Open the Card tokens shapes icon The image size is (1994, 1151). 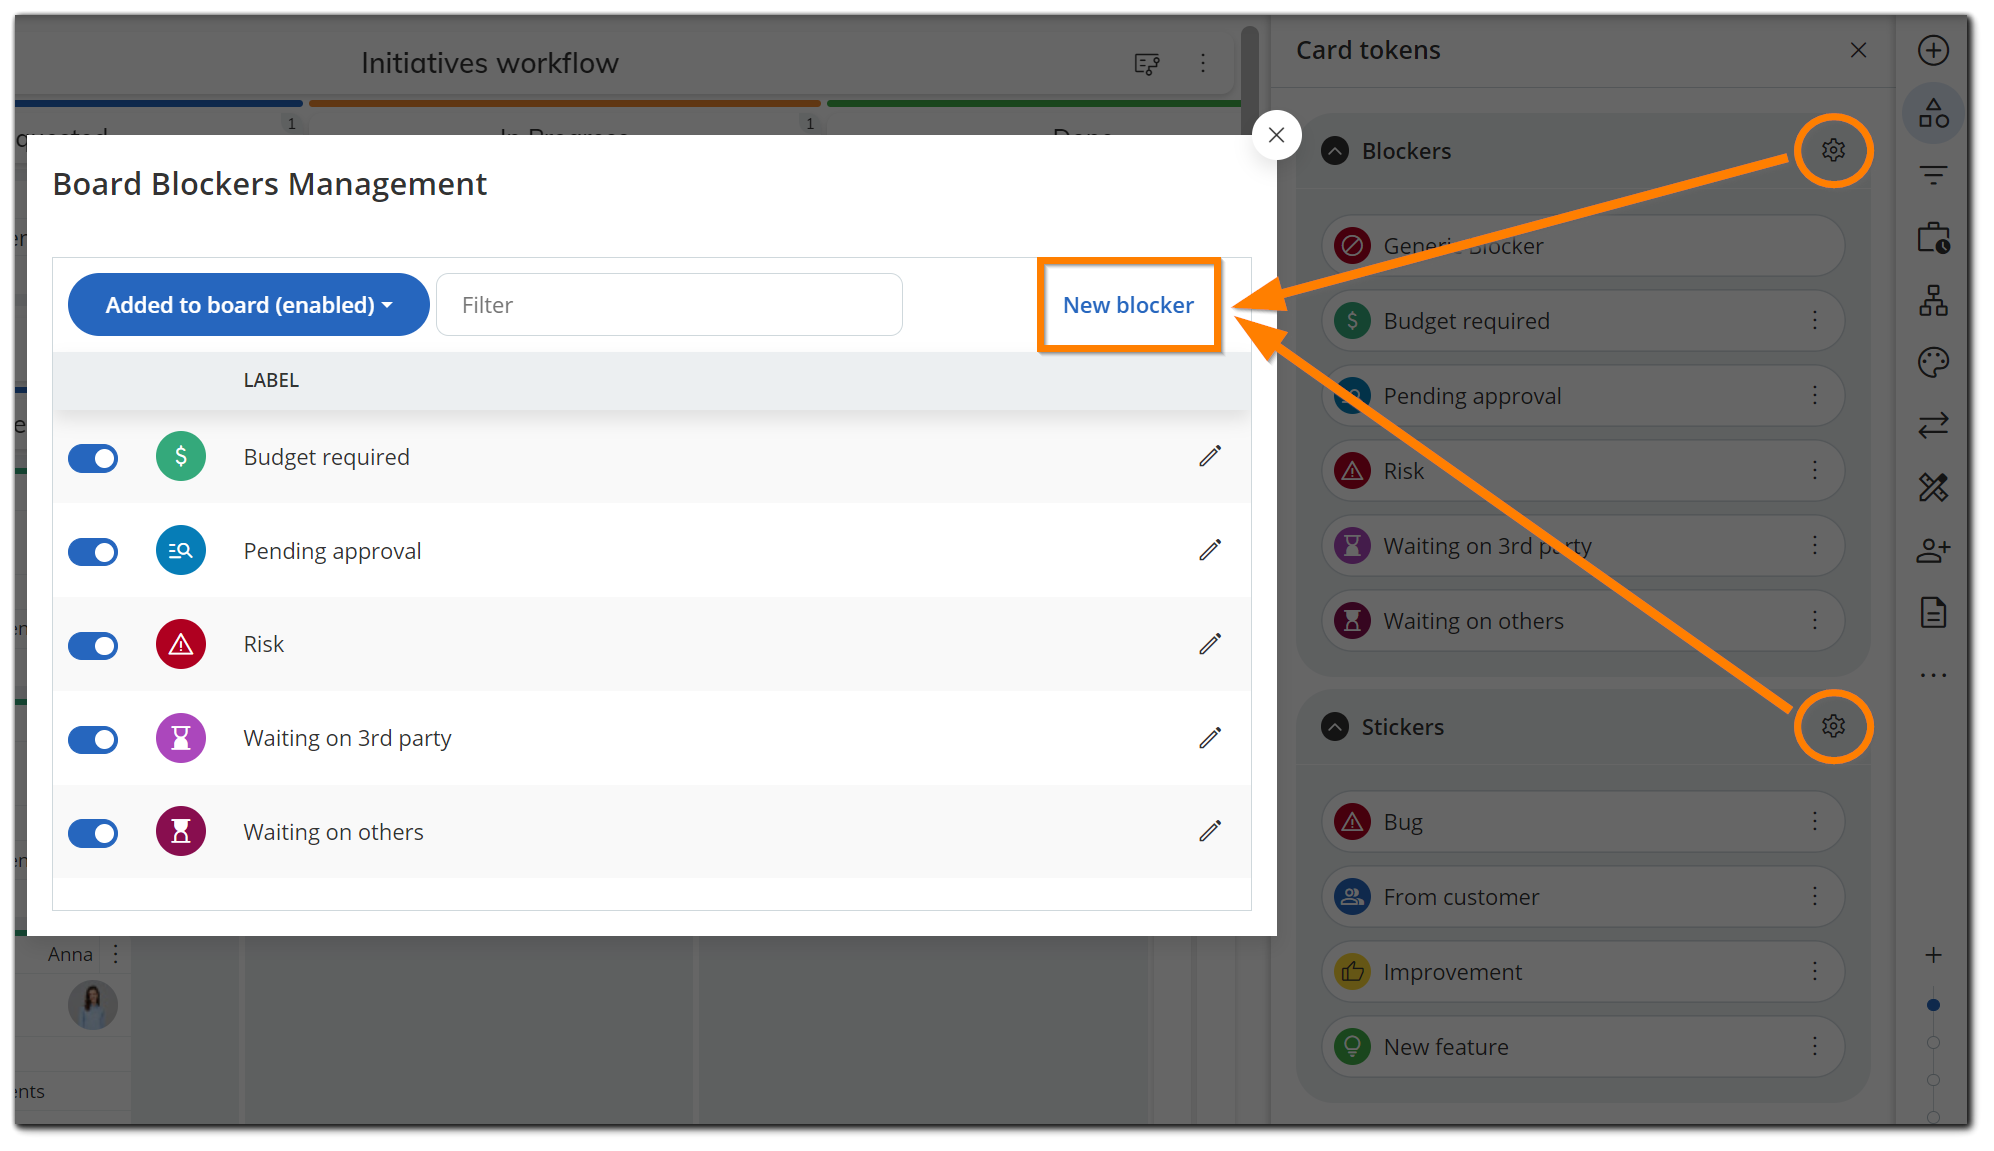(1932, 113)
